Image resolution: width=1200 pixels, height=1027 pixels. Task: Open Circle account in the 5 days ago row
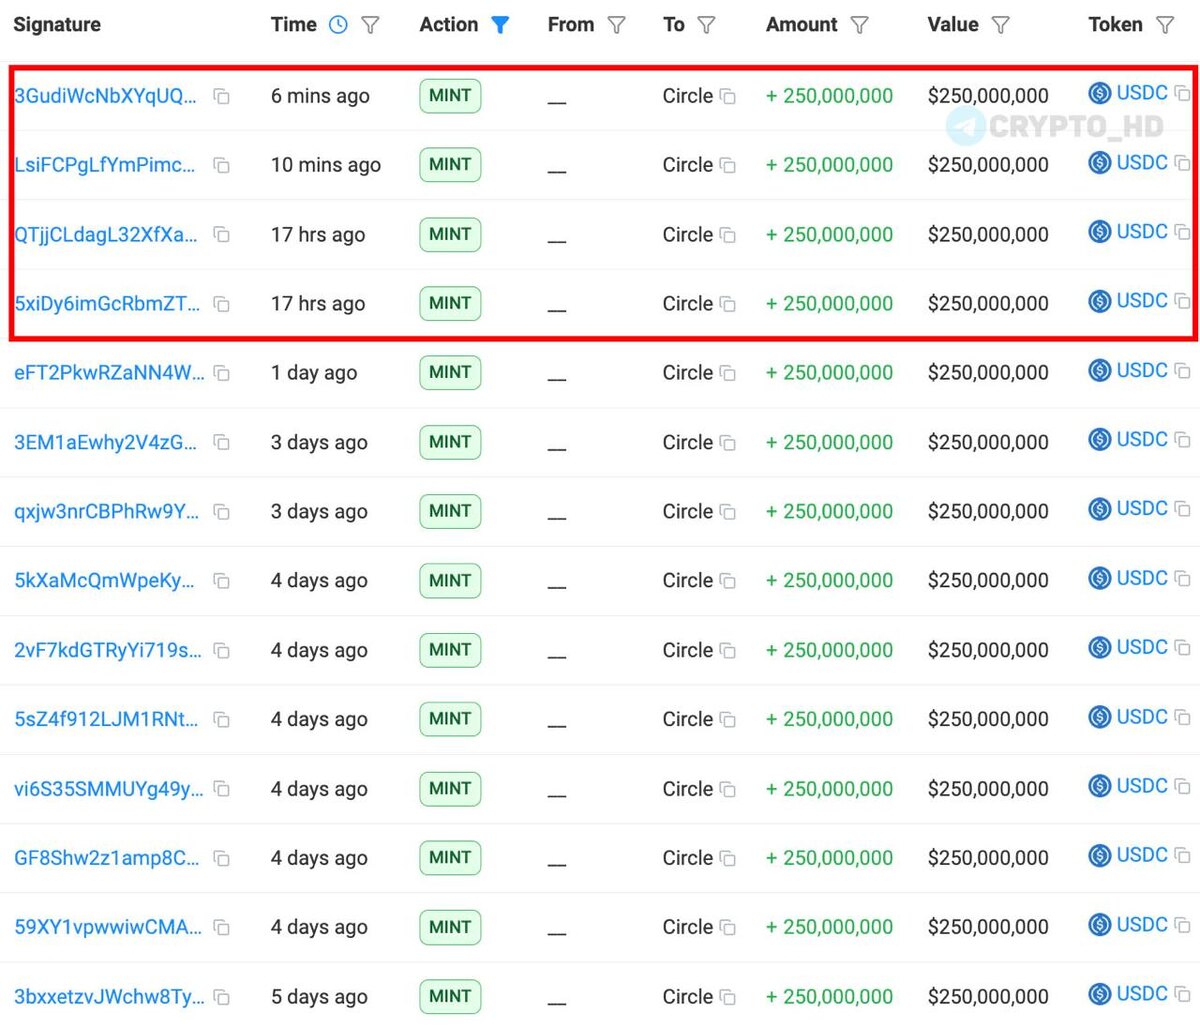(688, 997)
